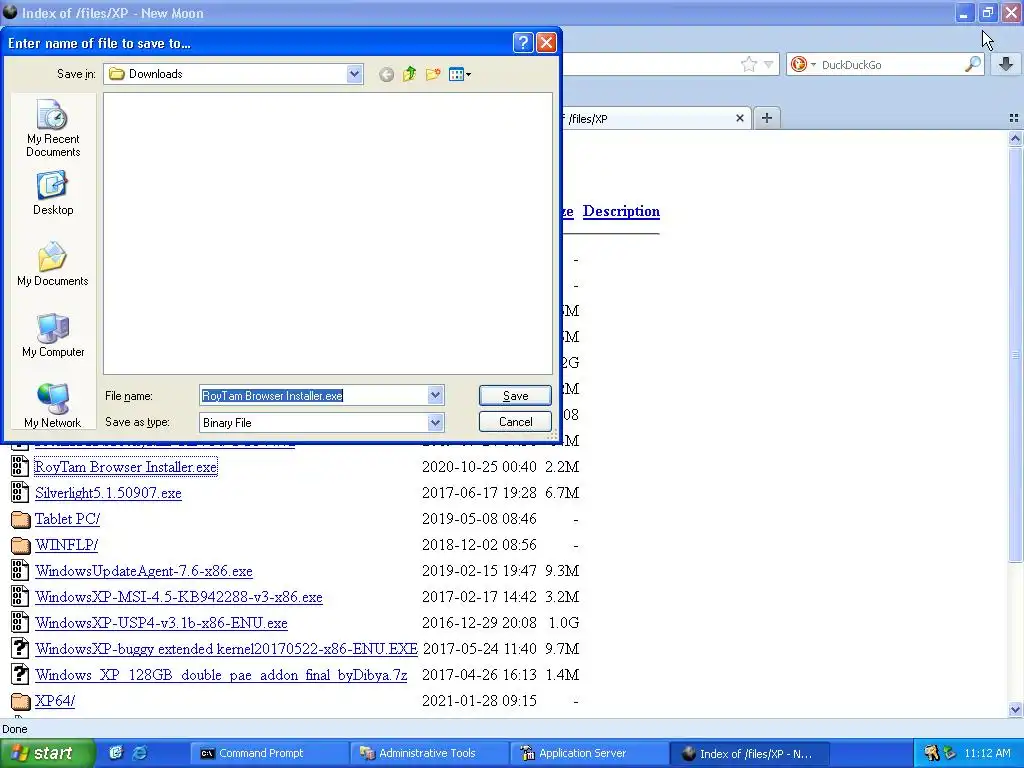Open the URL bar history dropdown arrow

769,64
